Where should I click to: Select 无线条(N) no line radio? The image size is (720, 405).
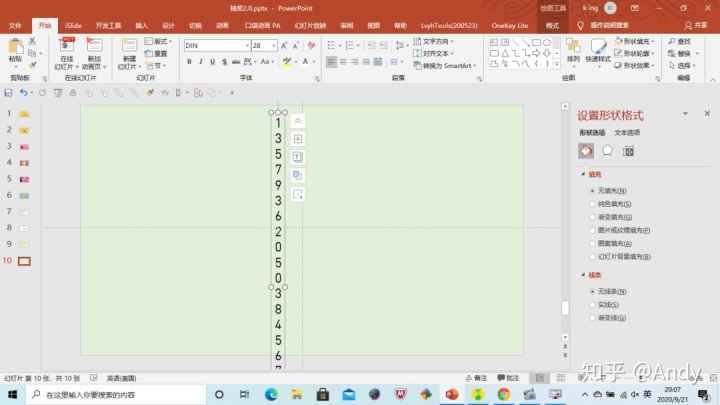(x=592, y=291)
